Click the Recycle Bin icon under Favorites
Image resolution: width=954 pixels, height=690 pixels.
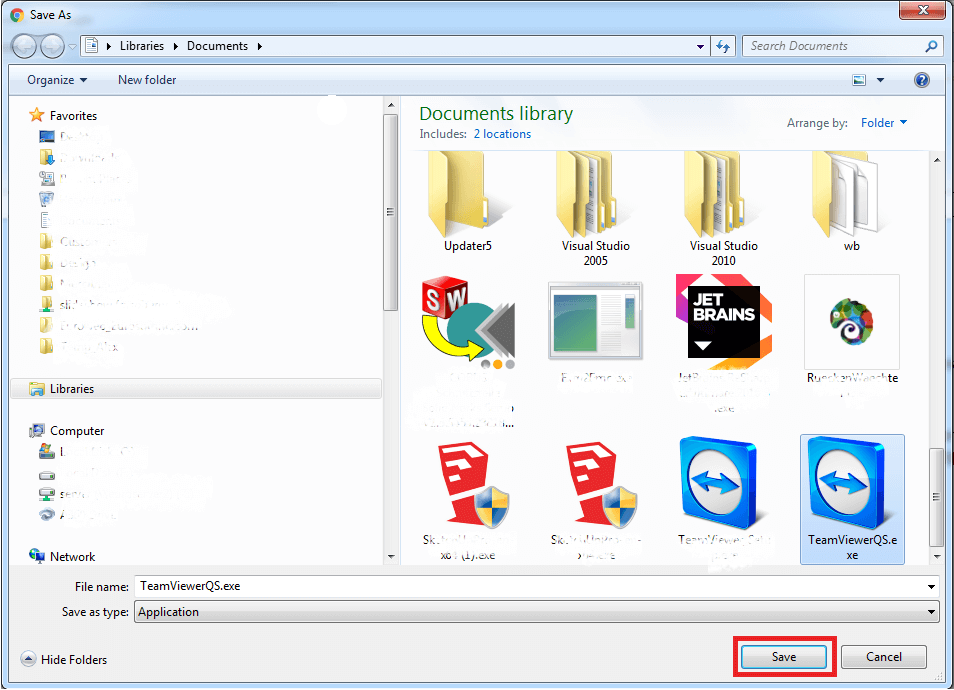[x=46, y=199]
